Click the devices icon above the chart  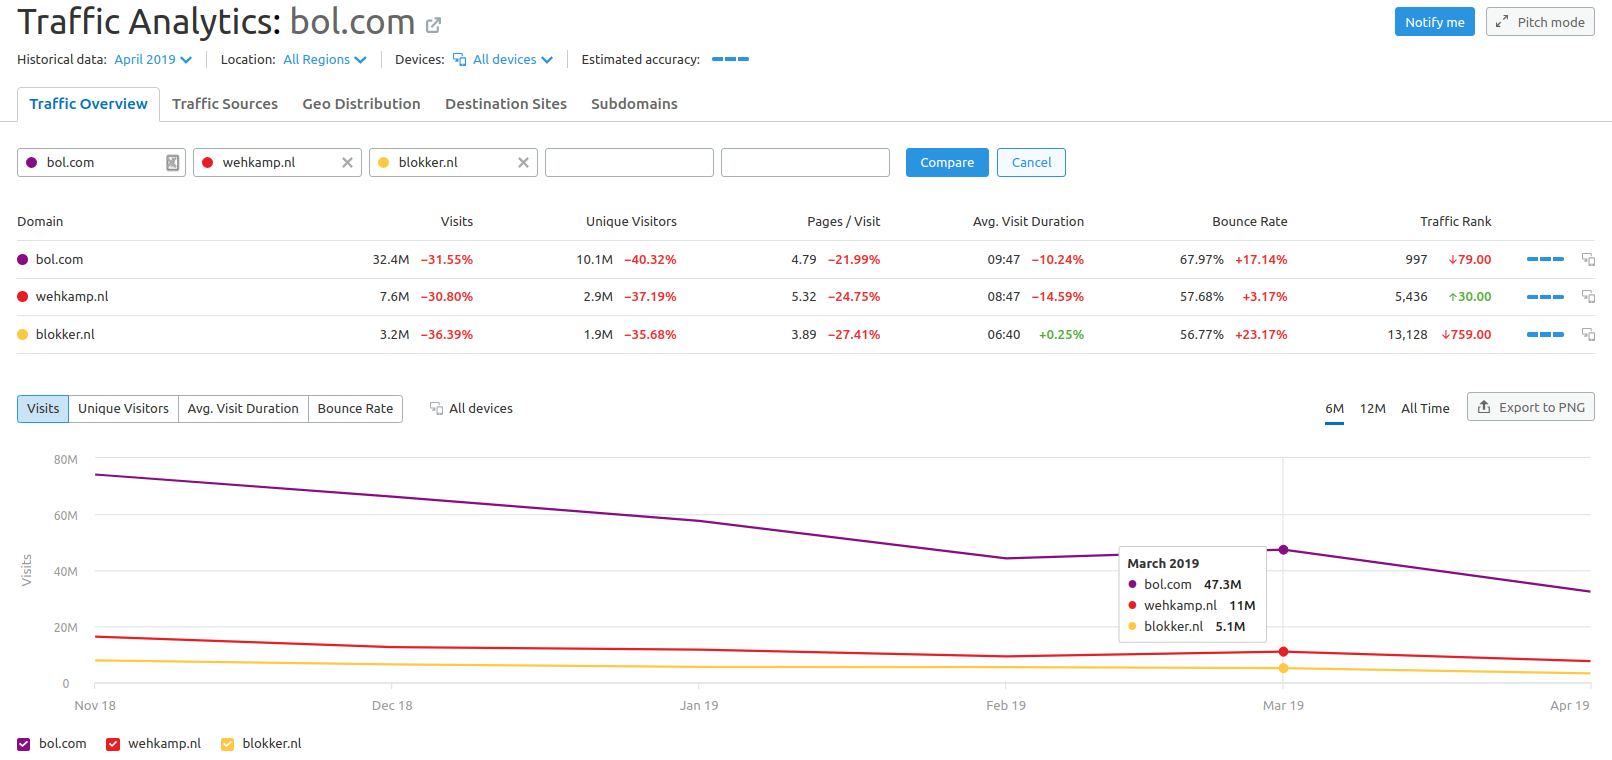tap(436, 408)
